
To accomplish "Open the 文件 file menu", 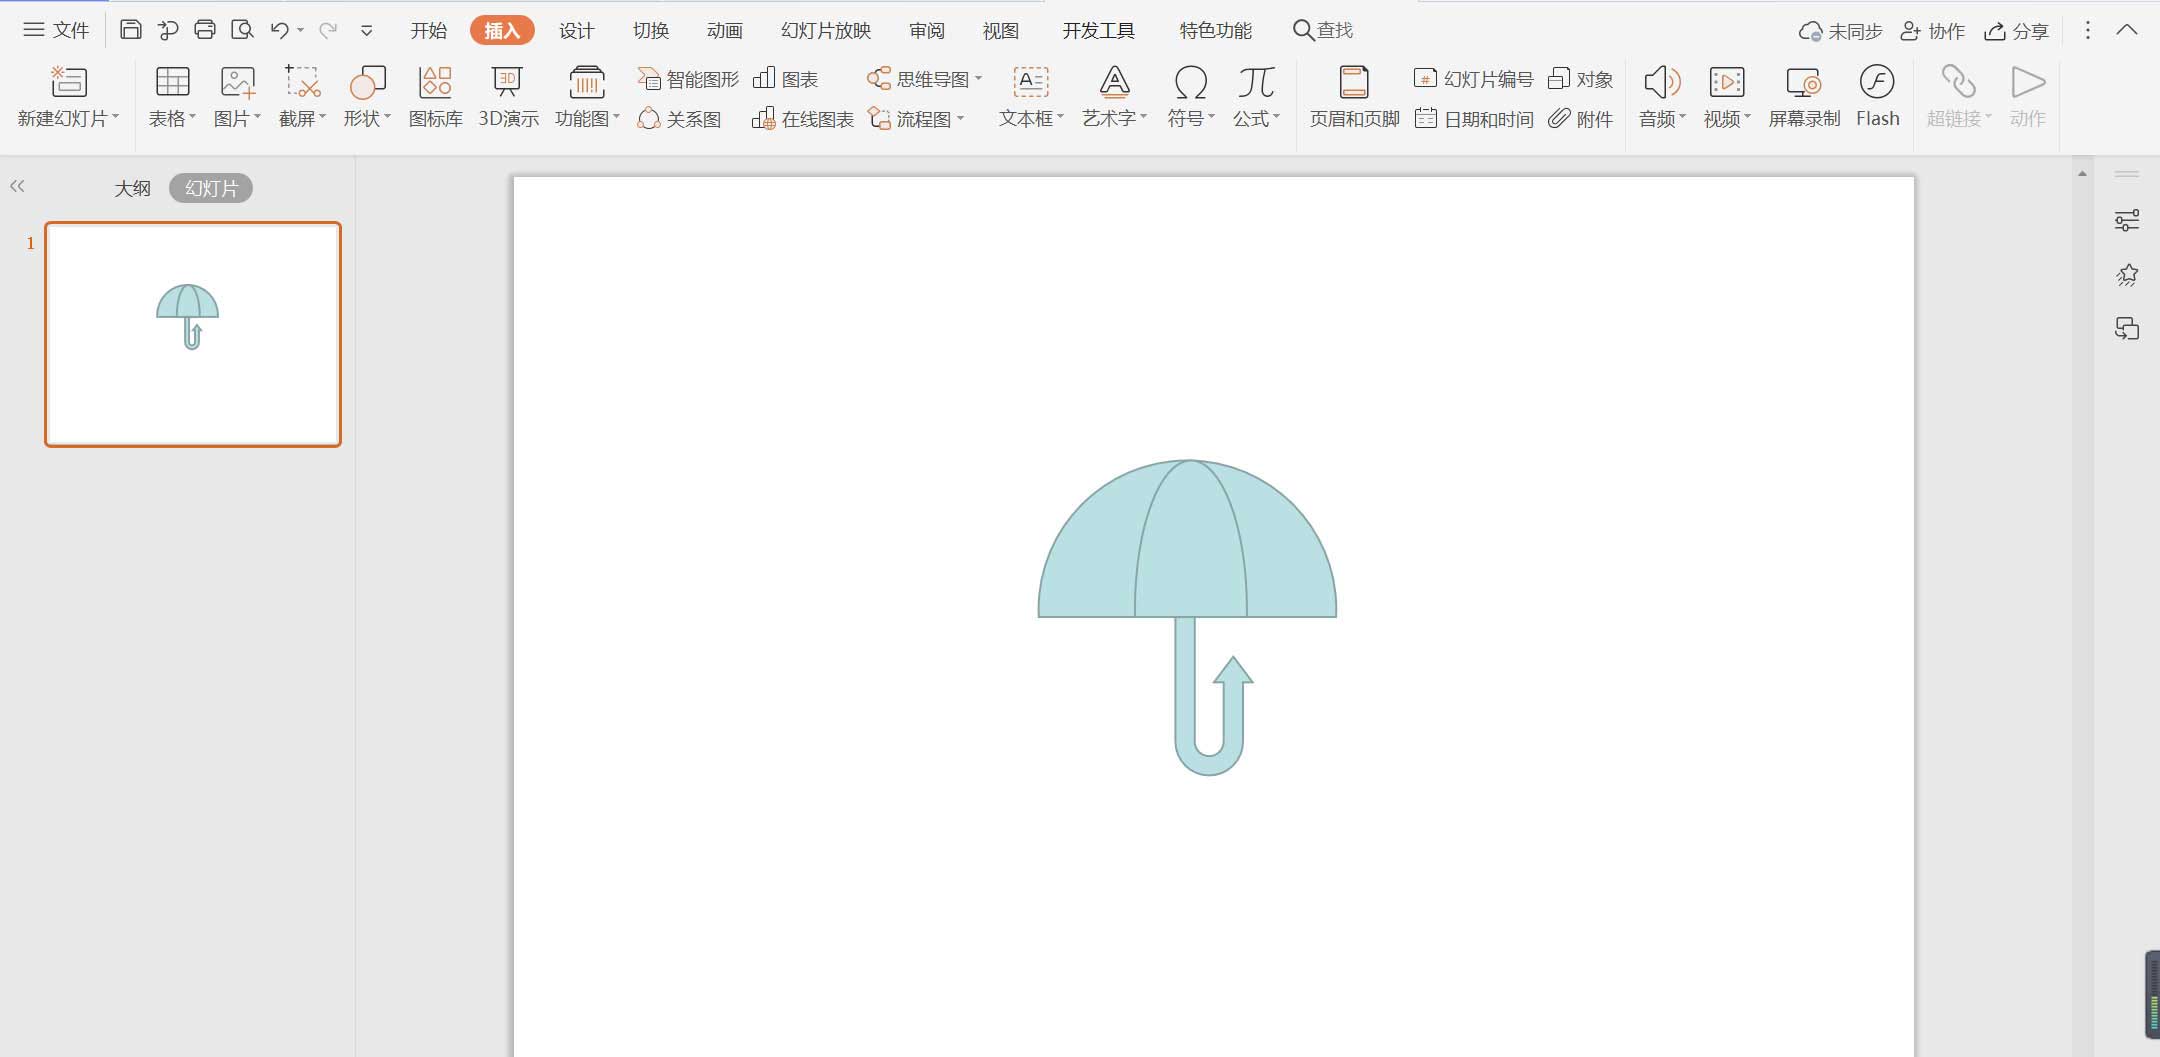I will (57, 29).
